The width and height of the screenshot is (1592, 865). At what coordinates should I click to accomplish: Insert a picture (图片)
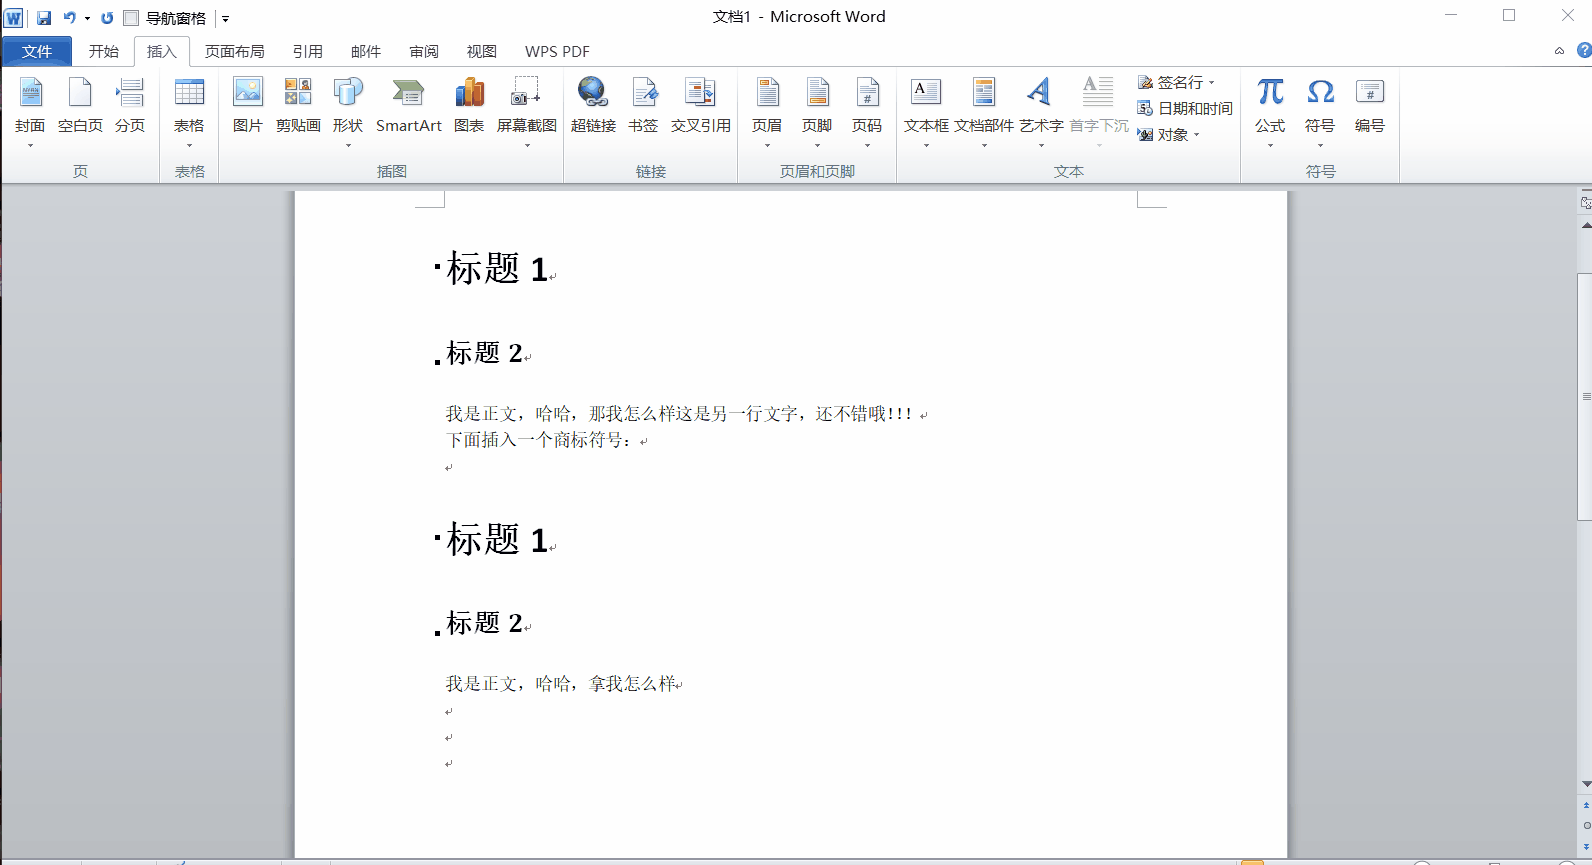point(247,106)
